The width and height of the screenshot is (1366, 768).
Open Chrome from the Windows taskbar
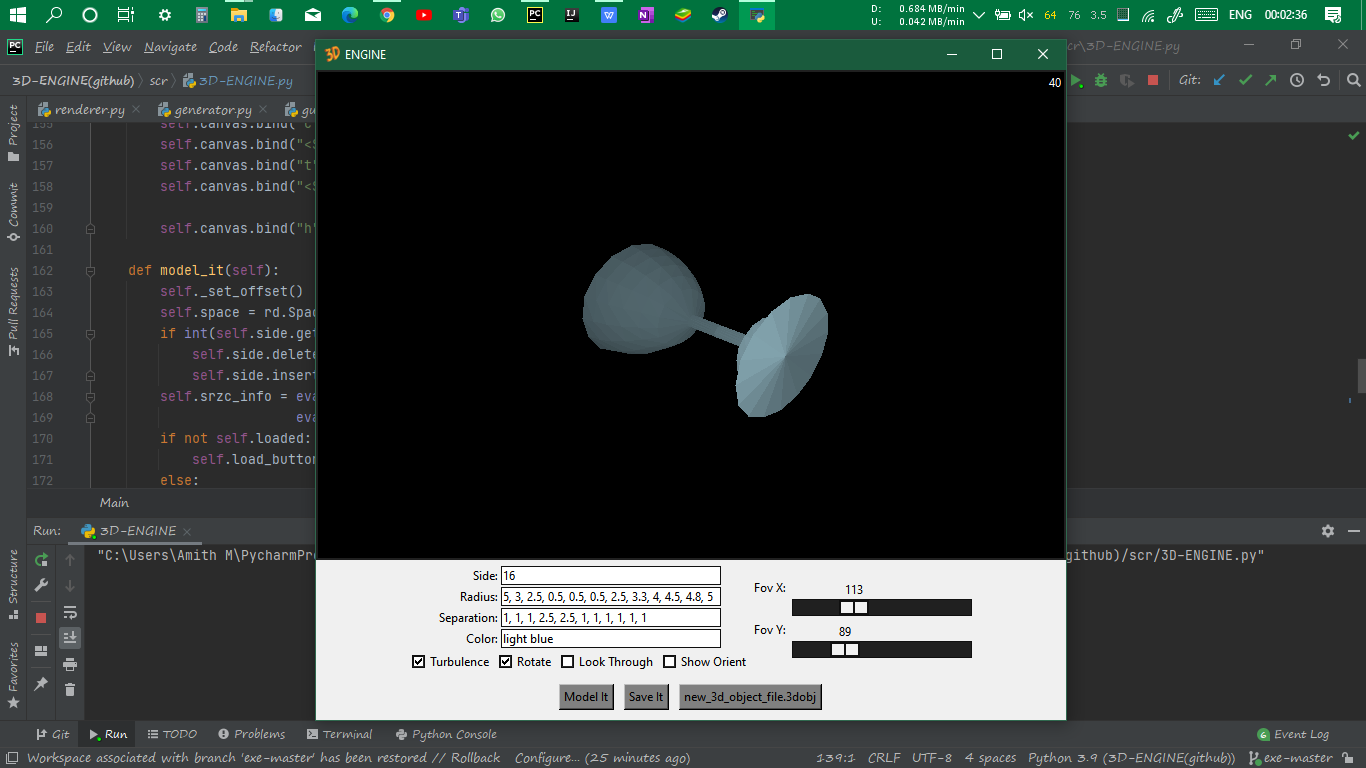pos(387,15)
